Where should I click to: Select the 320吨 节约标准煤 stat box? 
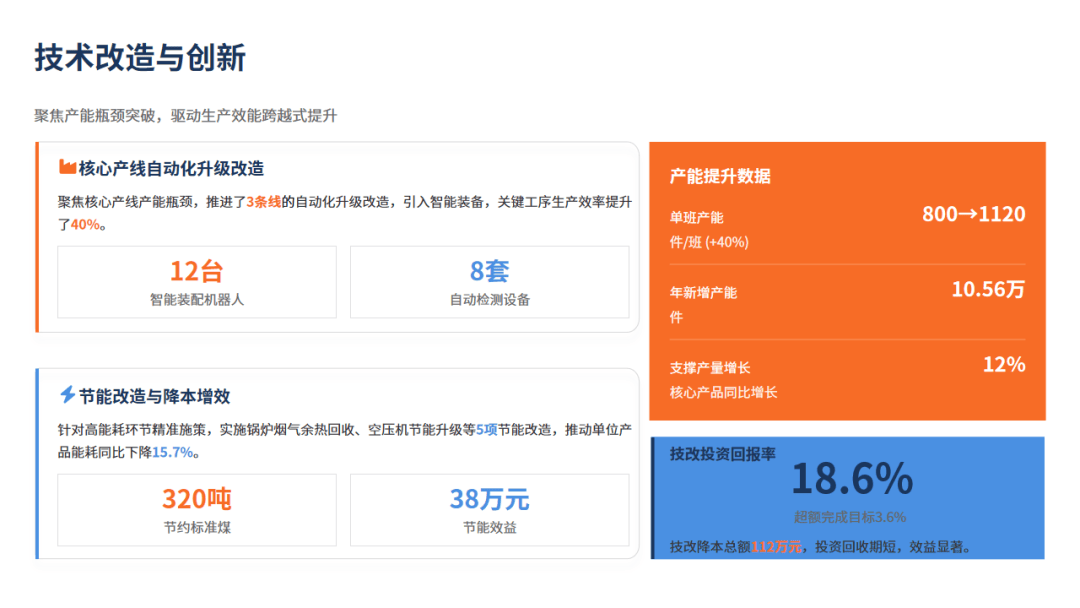(197, 510)
